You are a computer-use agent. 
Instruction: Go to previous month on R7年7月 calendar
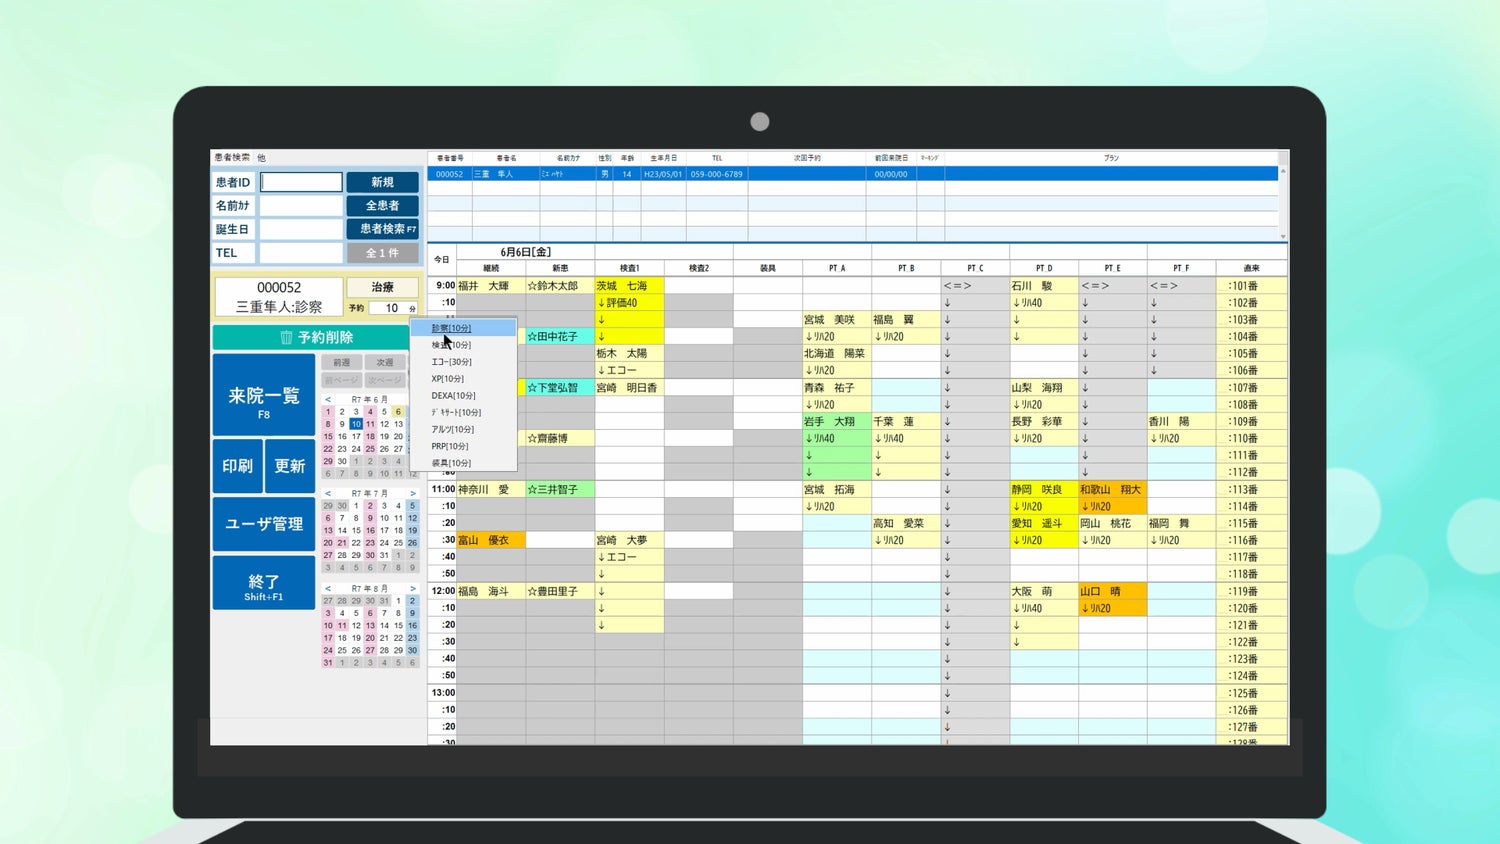point(328,493)
